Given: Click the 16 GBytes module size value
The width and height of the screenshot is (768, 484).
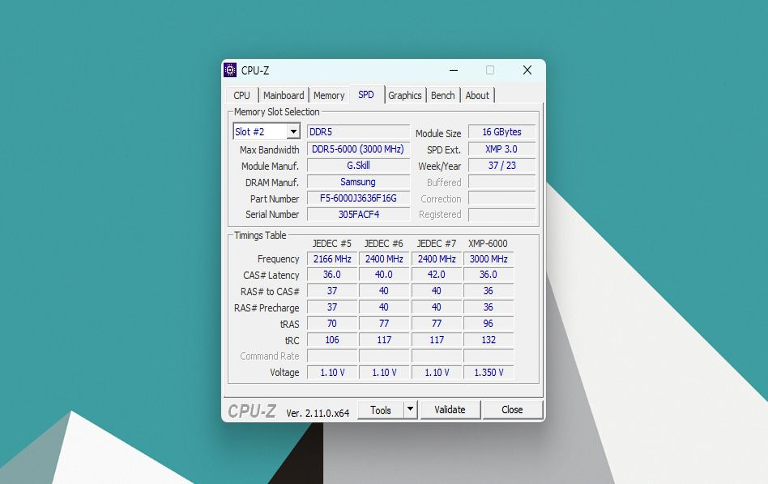Looking at the screenshot, I should pyautogui.click(x=502, y=132).
